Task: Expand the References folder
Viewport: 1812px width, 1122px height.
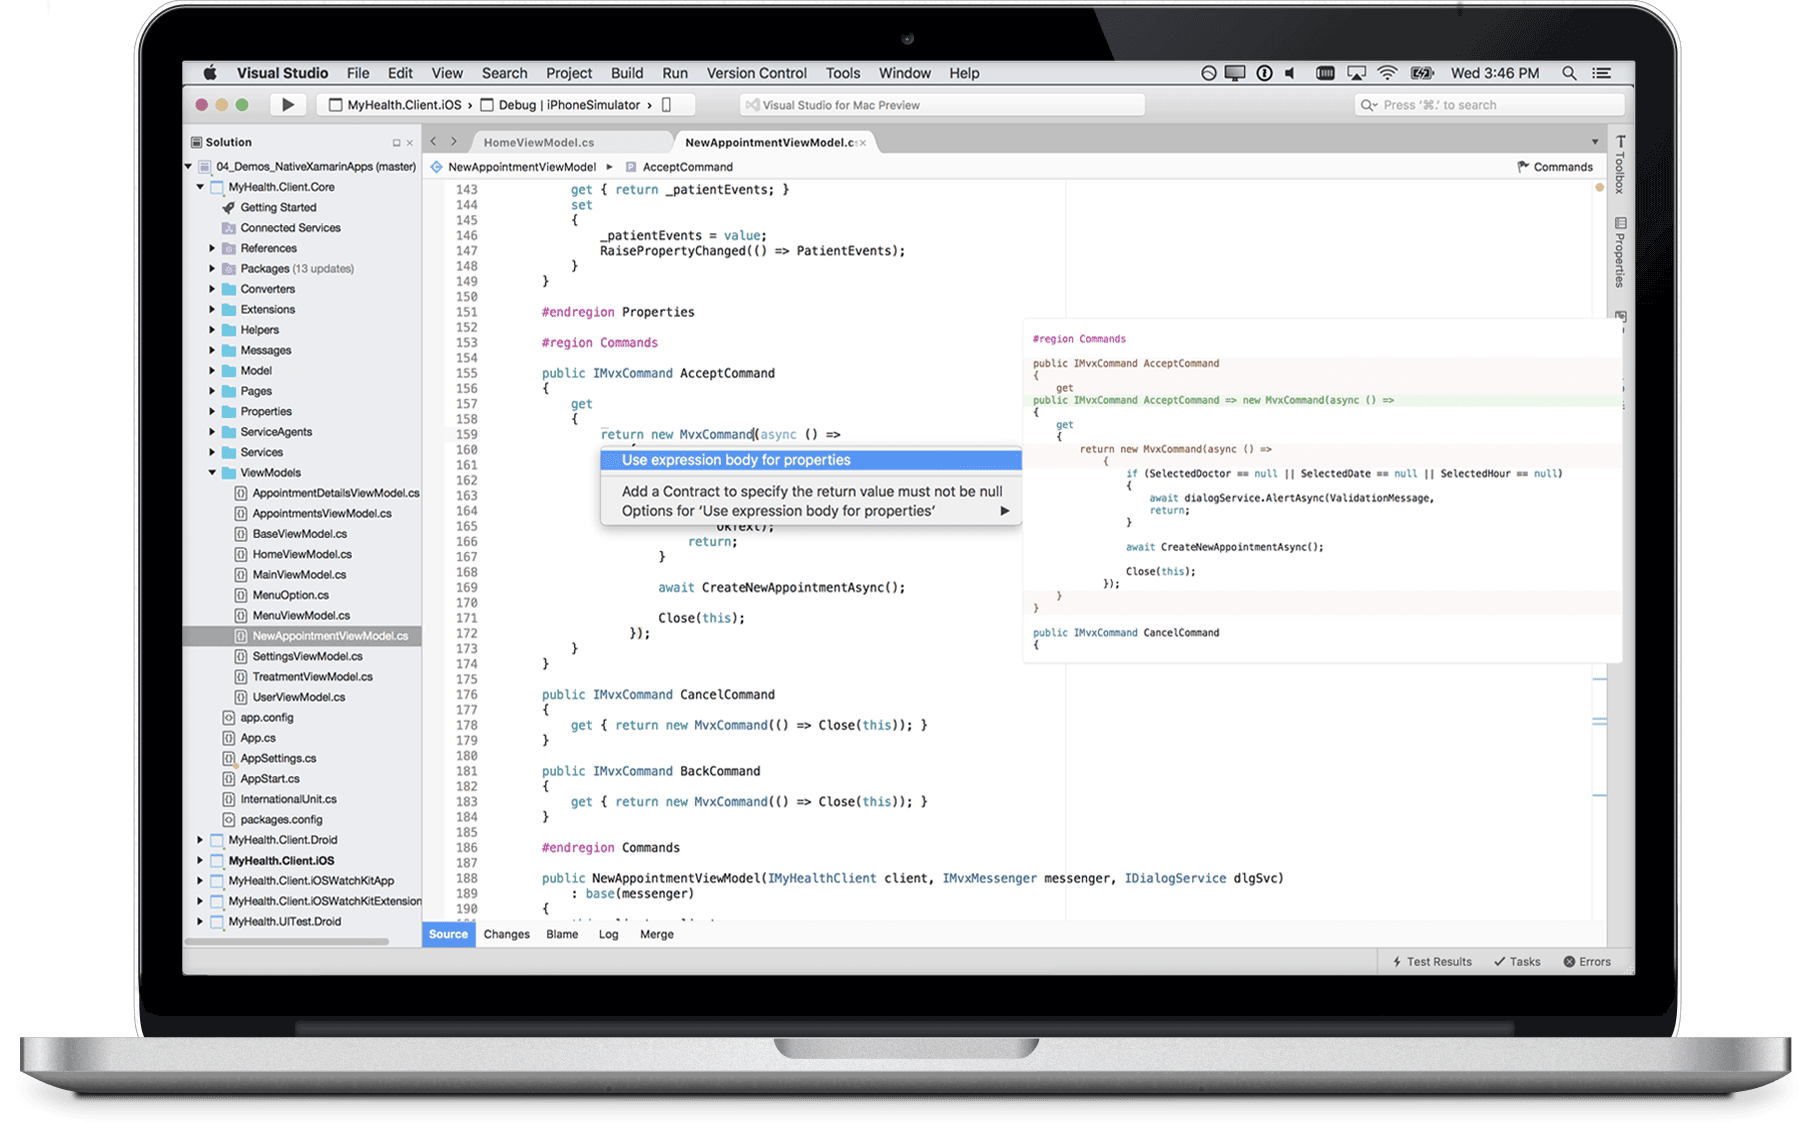Action: coord(212,249)
